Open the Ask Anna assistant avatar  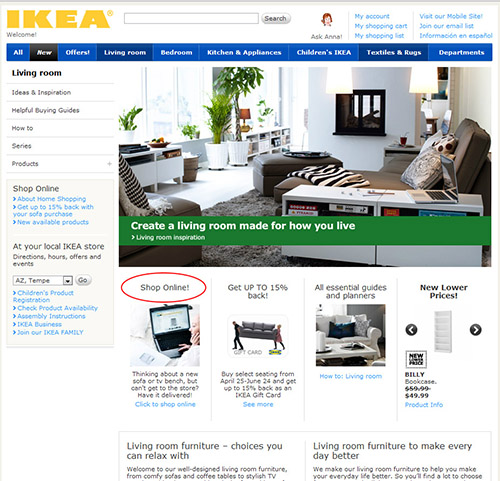click(x=327, y=20)
